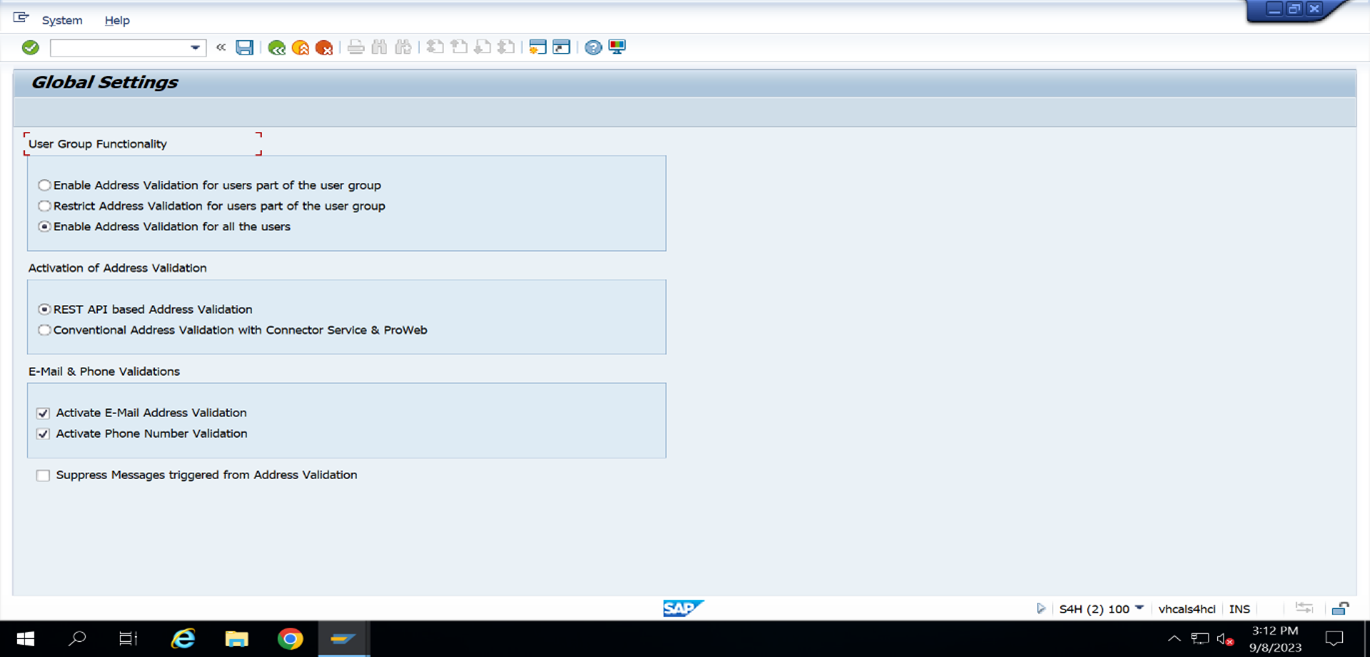
Task: Choose Conventional Address Validation with Connector Service
Action: [x=44, y=330]
